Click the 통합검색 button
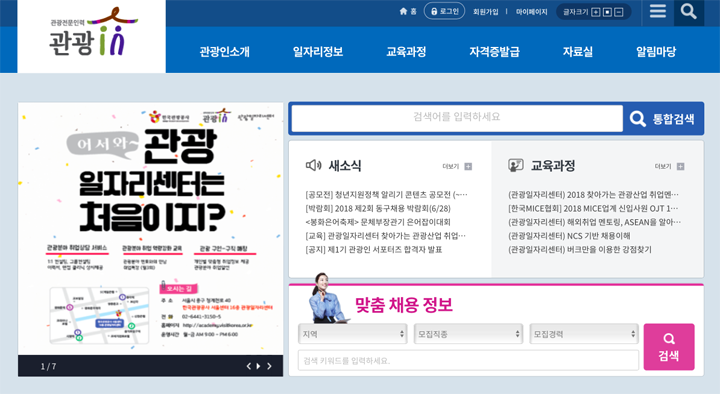The height and width of the screenshot is (394, 720). (663, 118)
